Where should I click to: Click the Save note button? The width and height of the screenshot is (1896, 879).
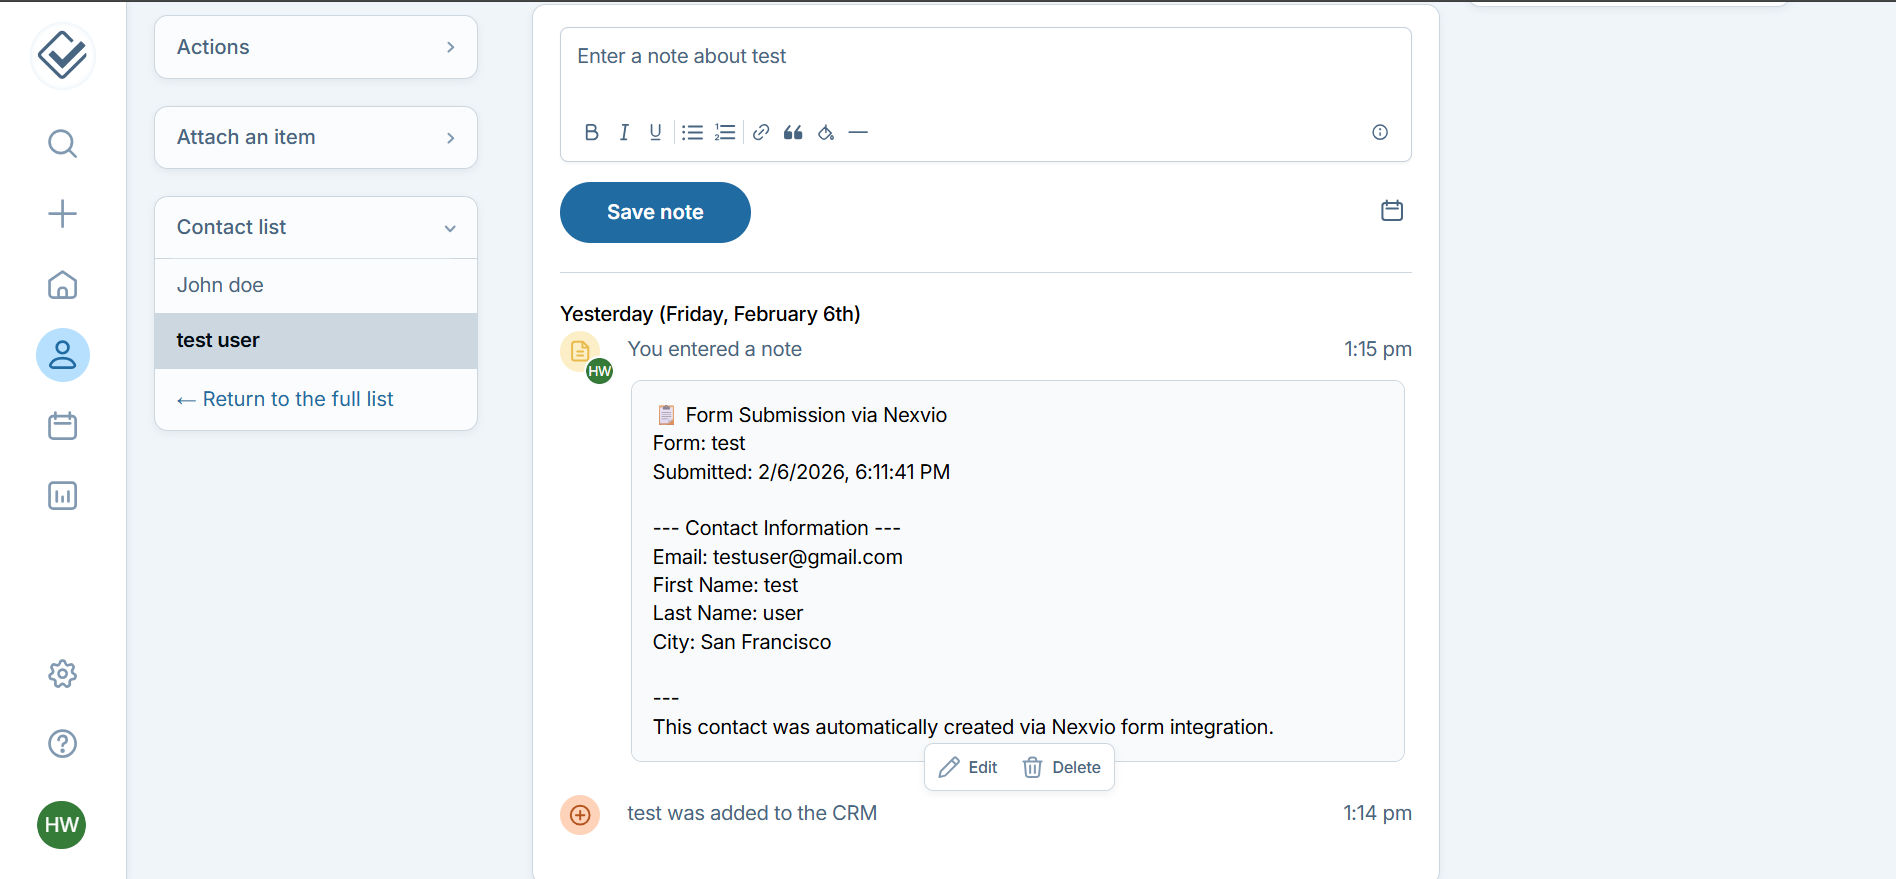click(655, 212)
